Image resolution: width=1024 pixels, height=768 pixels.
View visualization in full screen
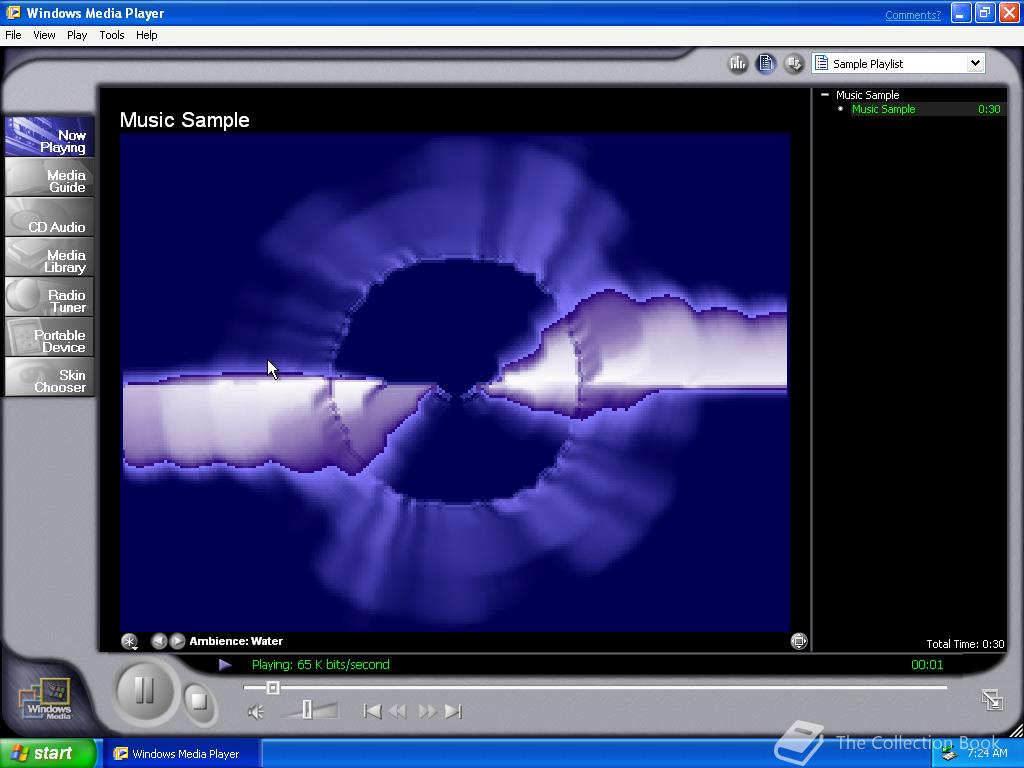799,641
